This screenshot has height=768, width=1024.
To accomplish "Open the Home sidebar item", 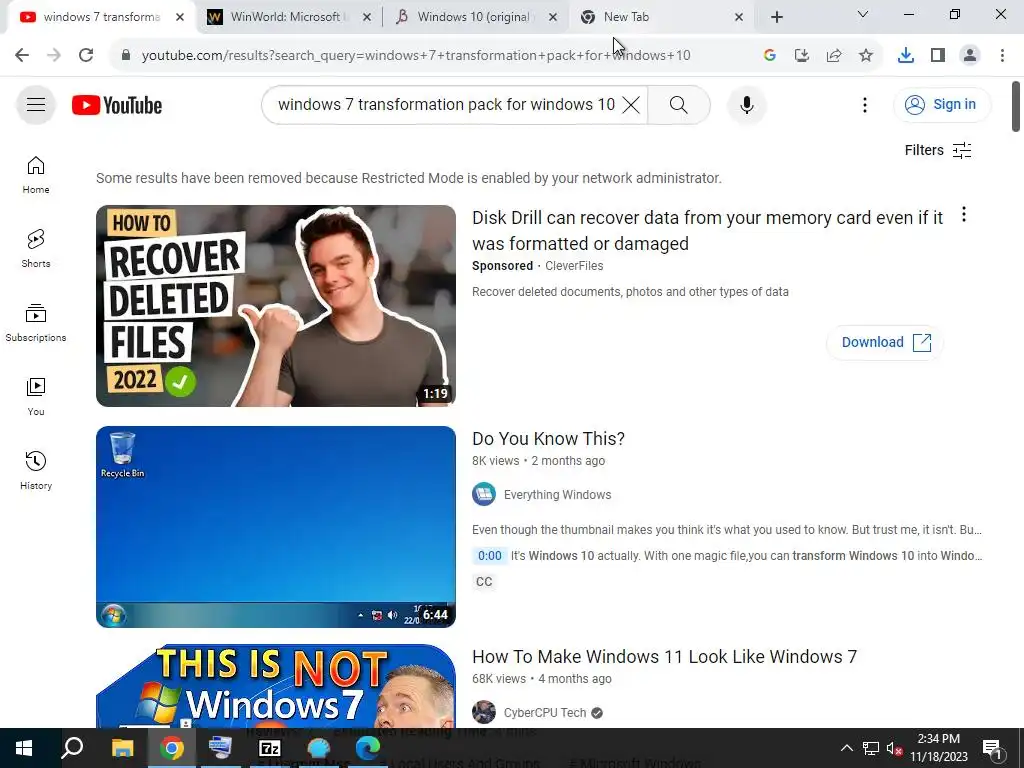I will (x=36, y=175).
